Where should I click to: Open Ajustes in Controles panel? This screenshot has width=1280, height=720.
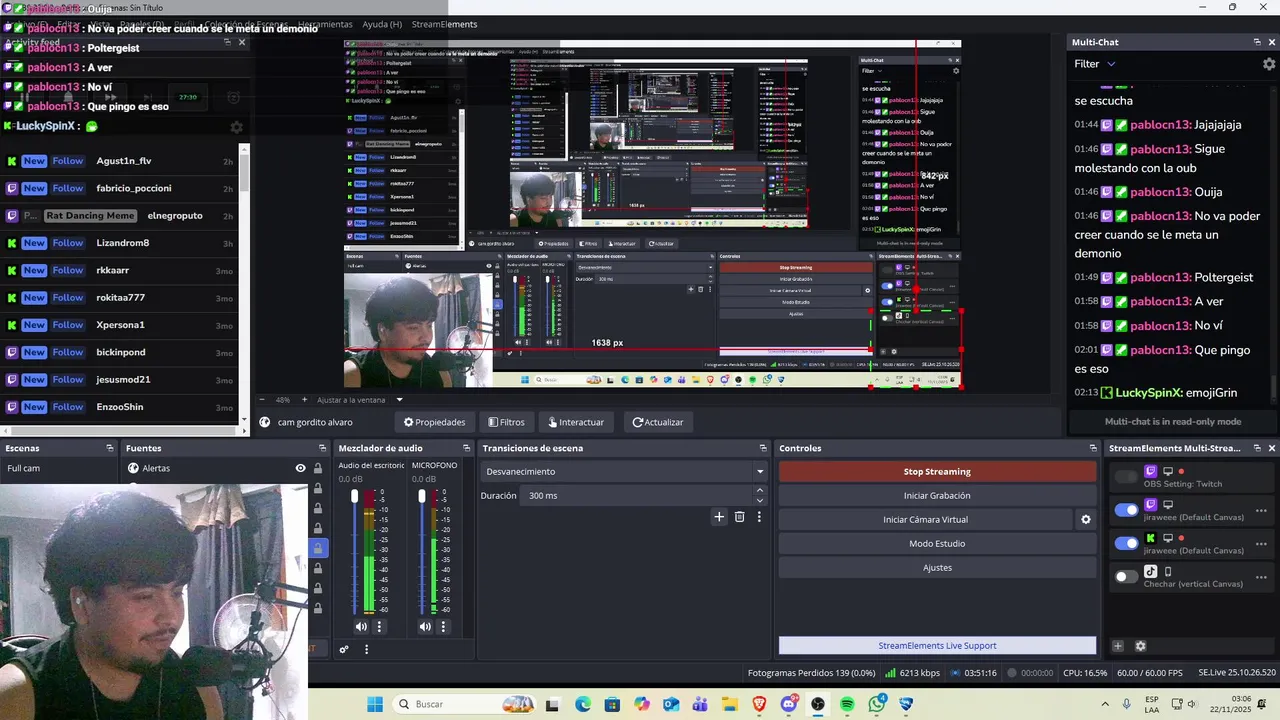point(937,568)
